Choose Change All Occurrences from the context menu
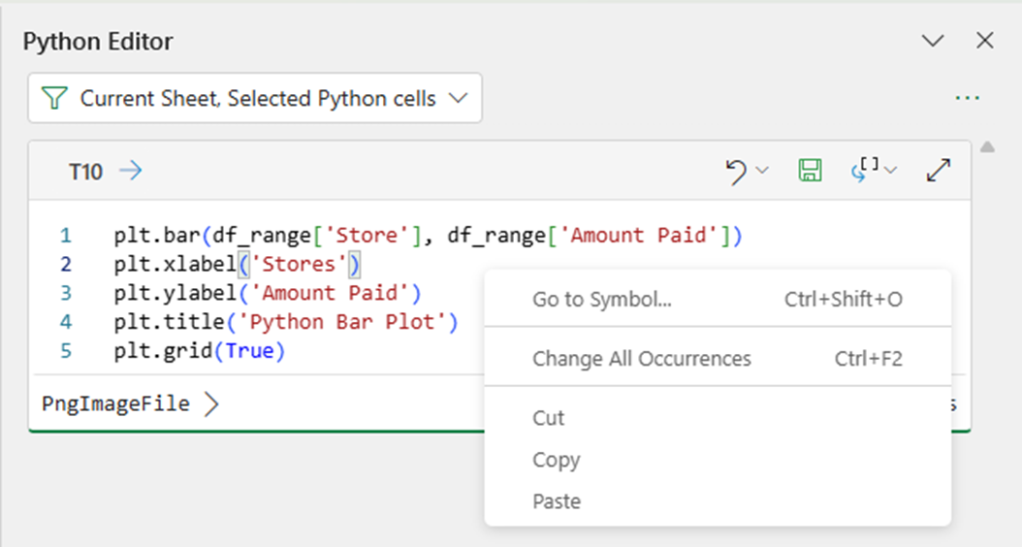Viewport: 1022px width, 547px height. pyautogui.click(x=641, y=358)
